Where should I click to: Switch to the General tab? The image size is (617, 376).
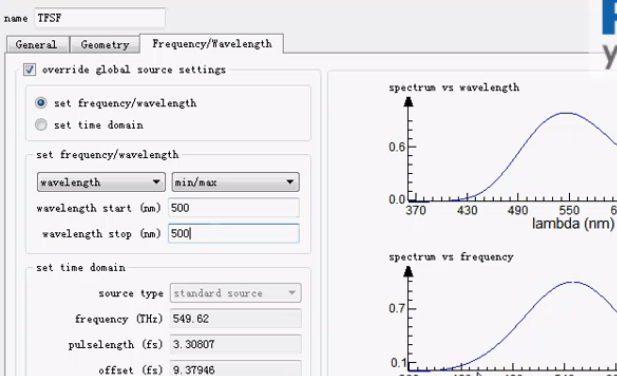(38, 44)
